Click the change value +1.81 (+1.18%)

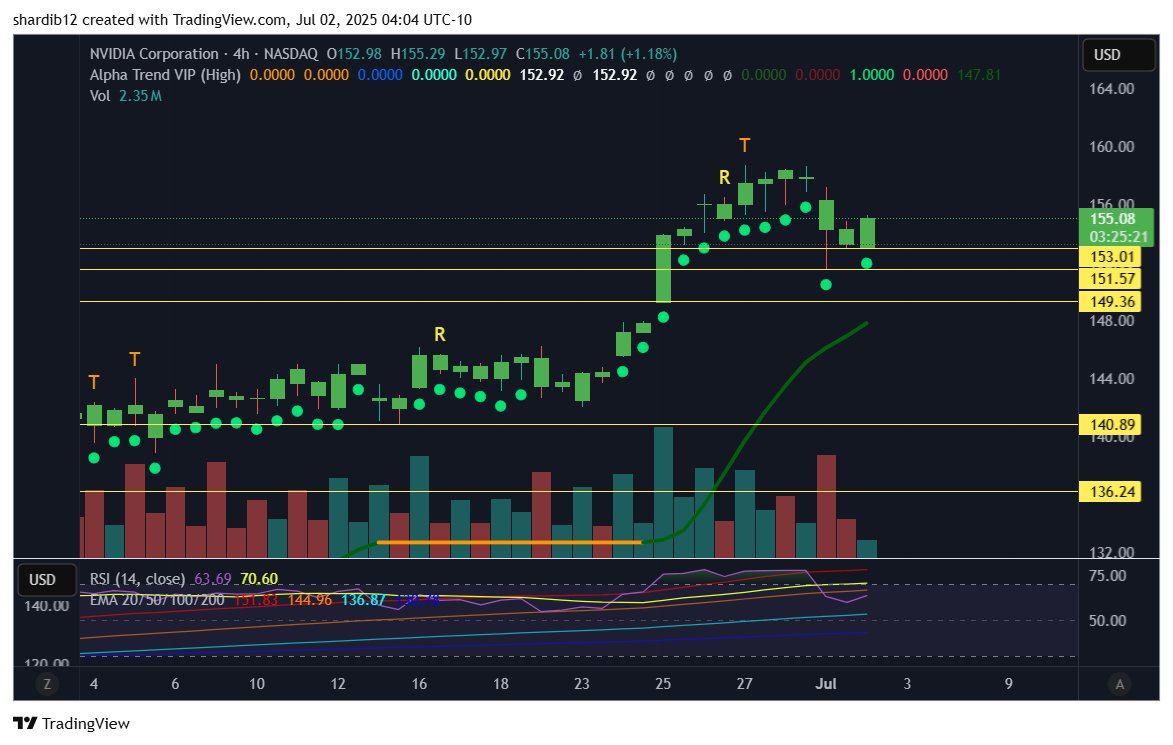[x=628, y=54]
